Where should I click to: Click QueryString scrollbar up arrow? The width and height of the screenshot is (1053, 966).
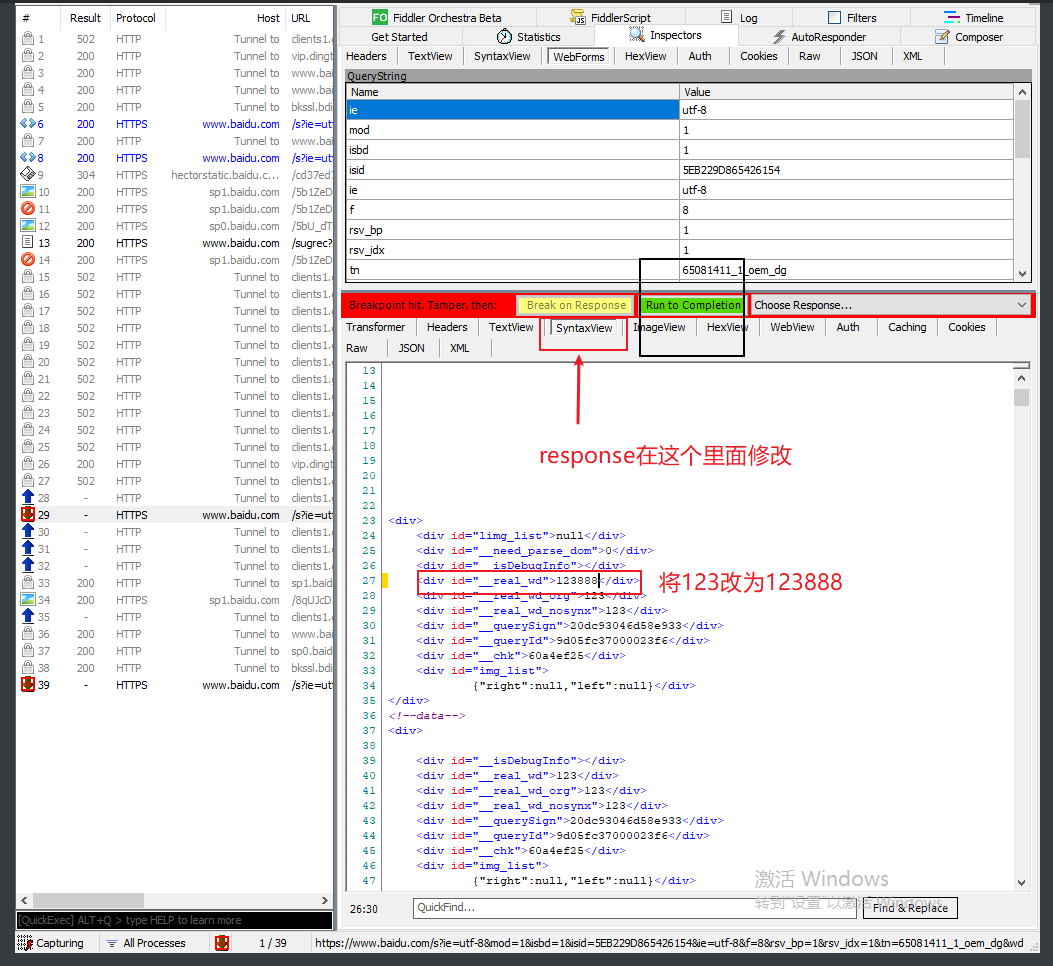point(1022,92)
